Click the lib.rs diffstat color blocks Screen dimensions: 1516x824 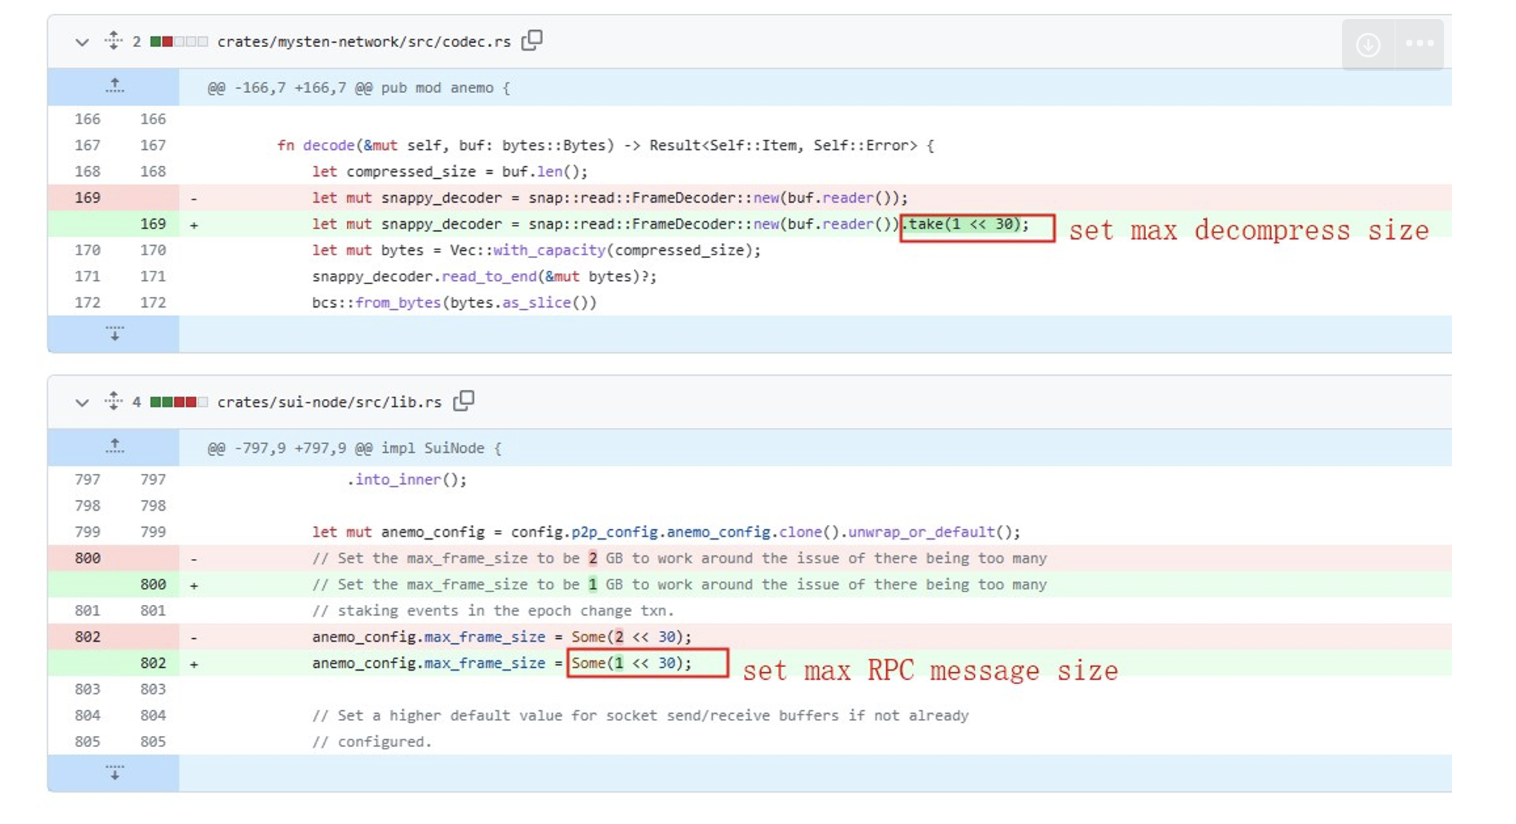pos(179,402)
